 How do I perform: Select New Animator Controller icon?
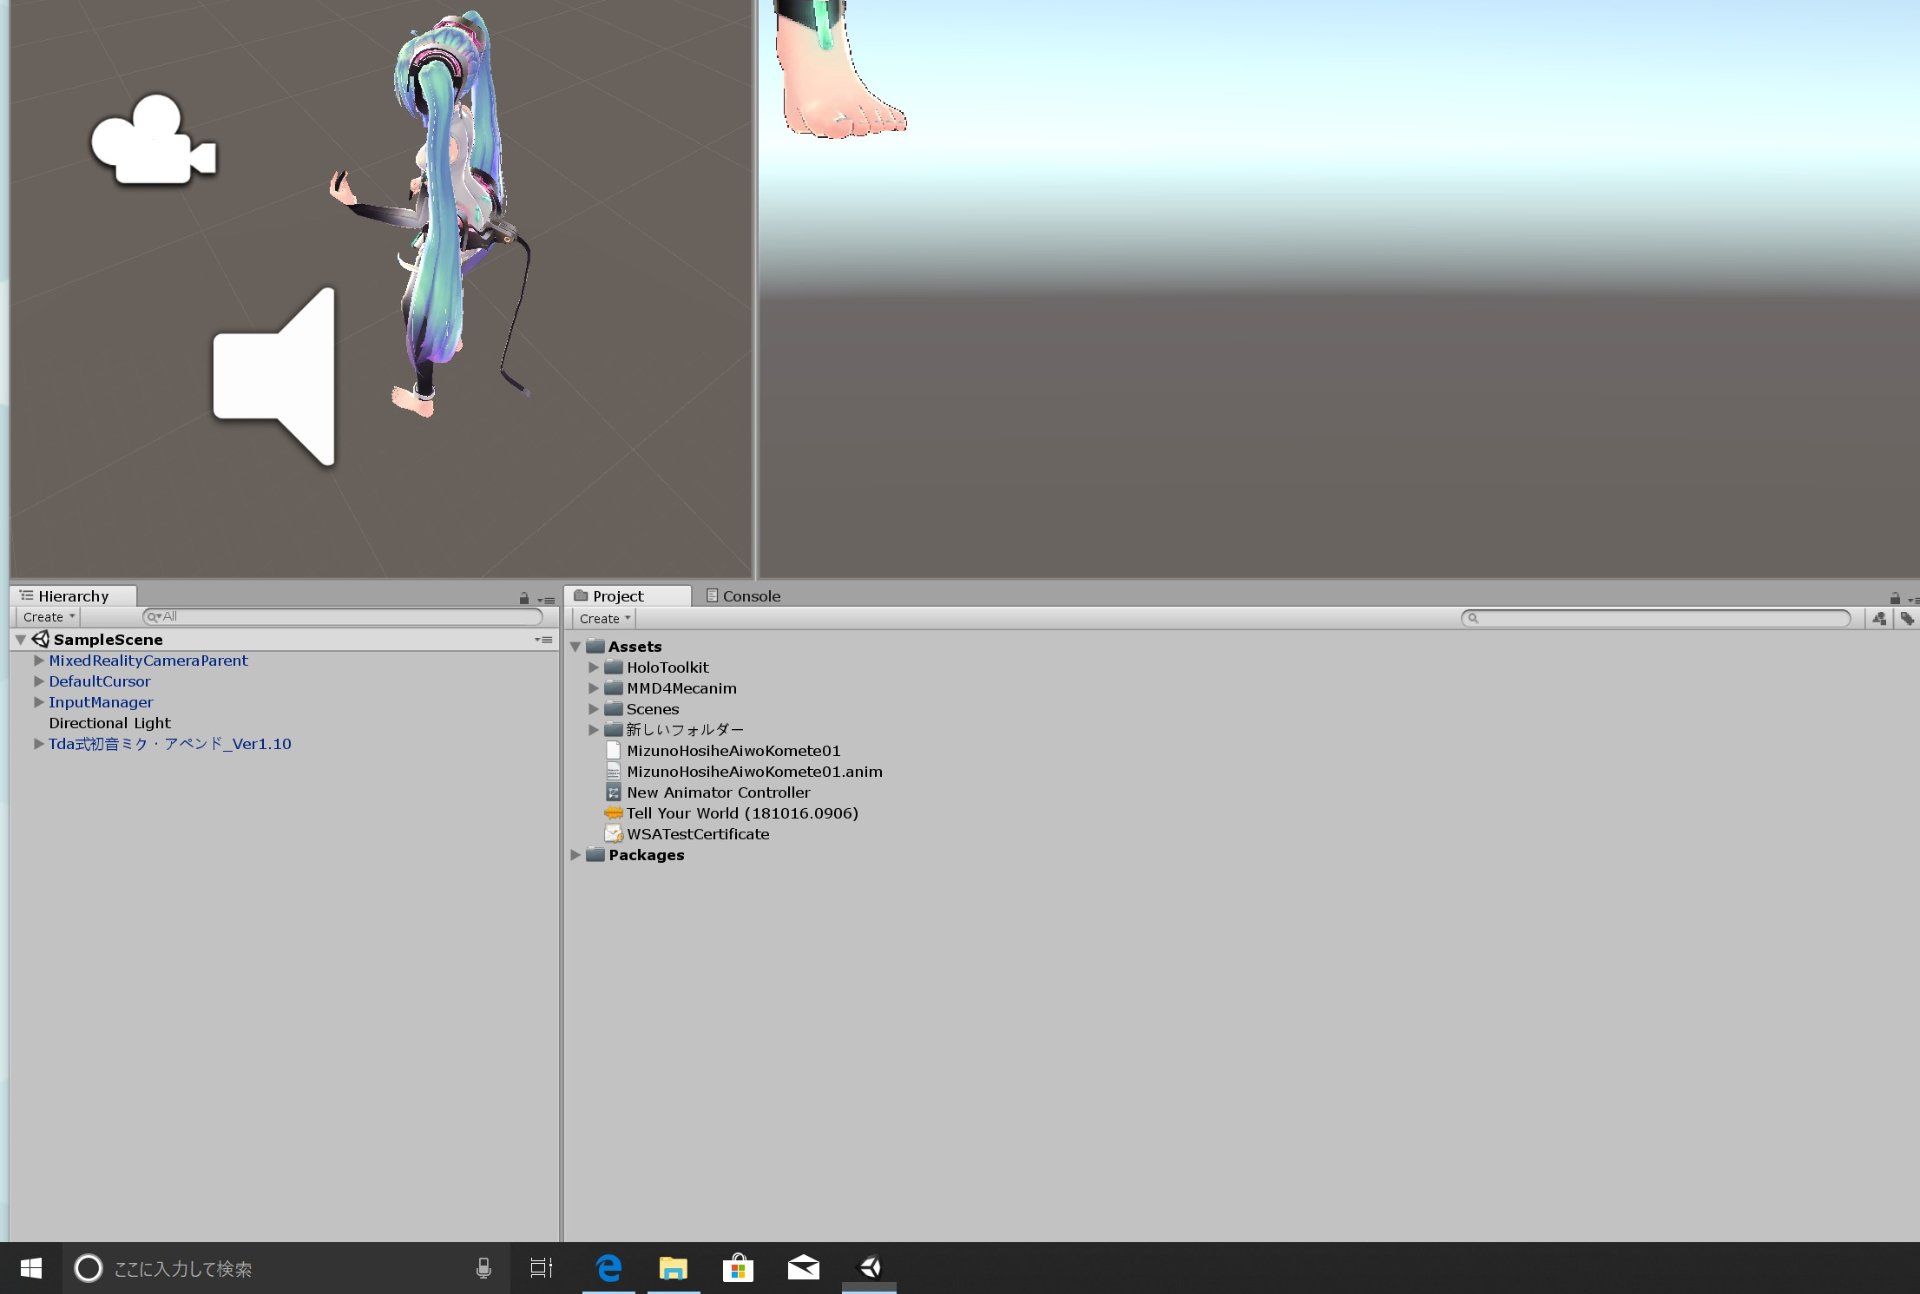pyautogui.click(x=614, y=793)
